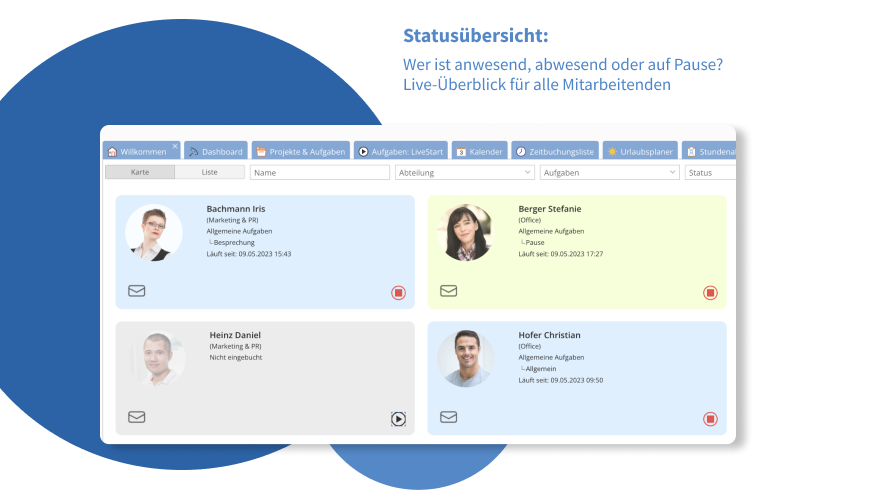Click the Pause task entry

(x=533, y=242)
